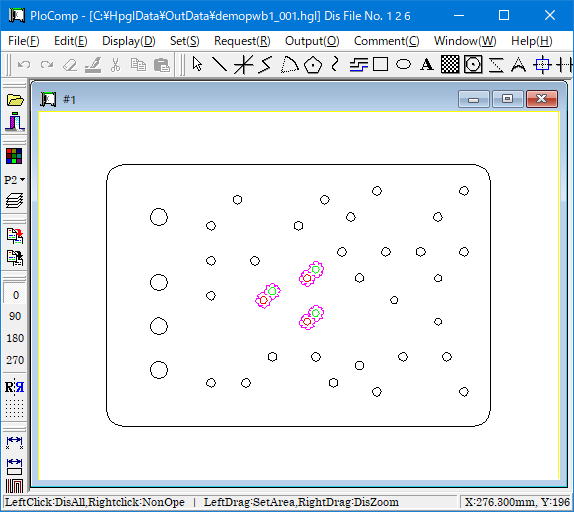Open the Comment(C) menu
Screen dimensions: 574x512
[x=387, y=41]
